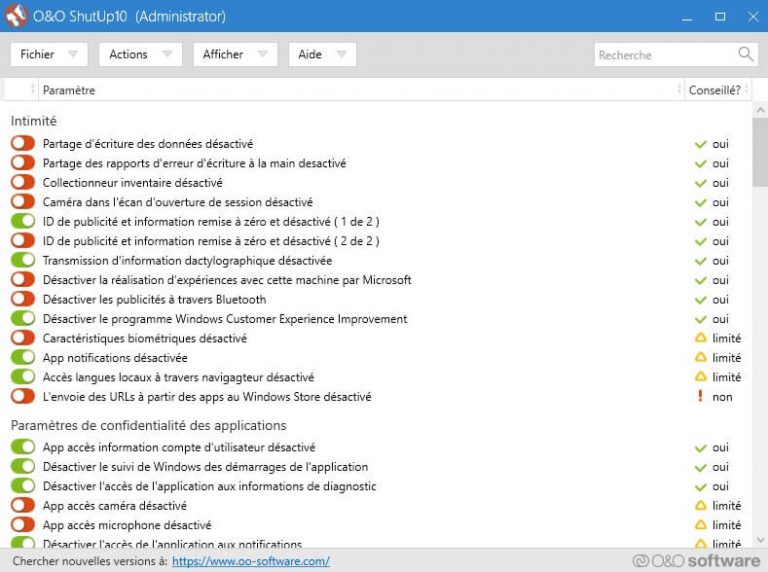This screenshot has width=768, height=572.
Task: Open the Actions menu
Action: (x=141, y=54)
